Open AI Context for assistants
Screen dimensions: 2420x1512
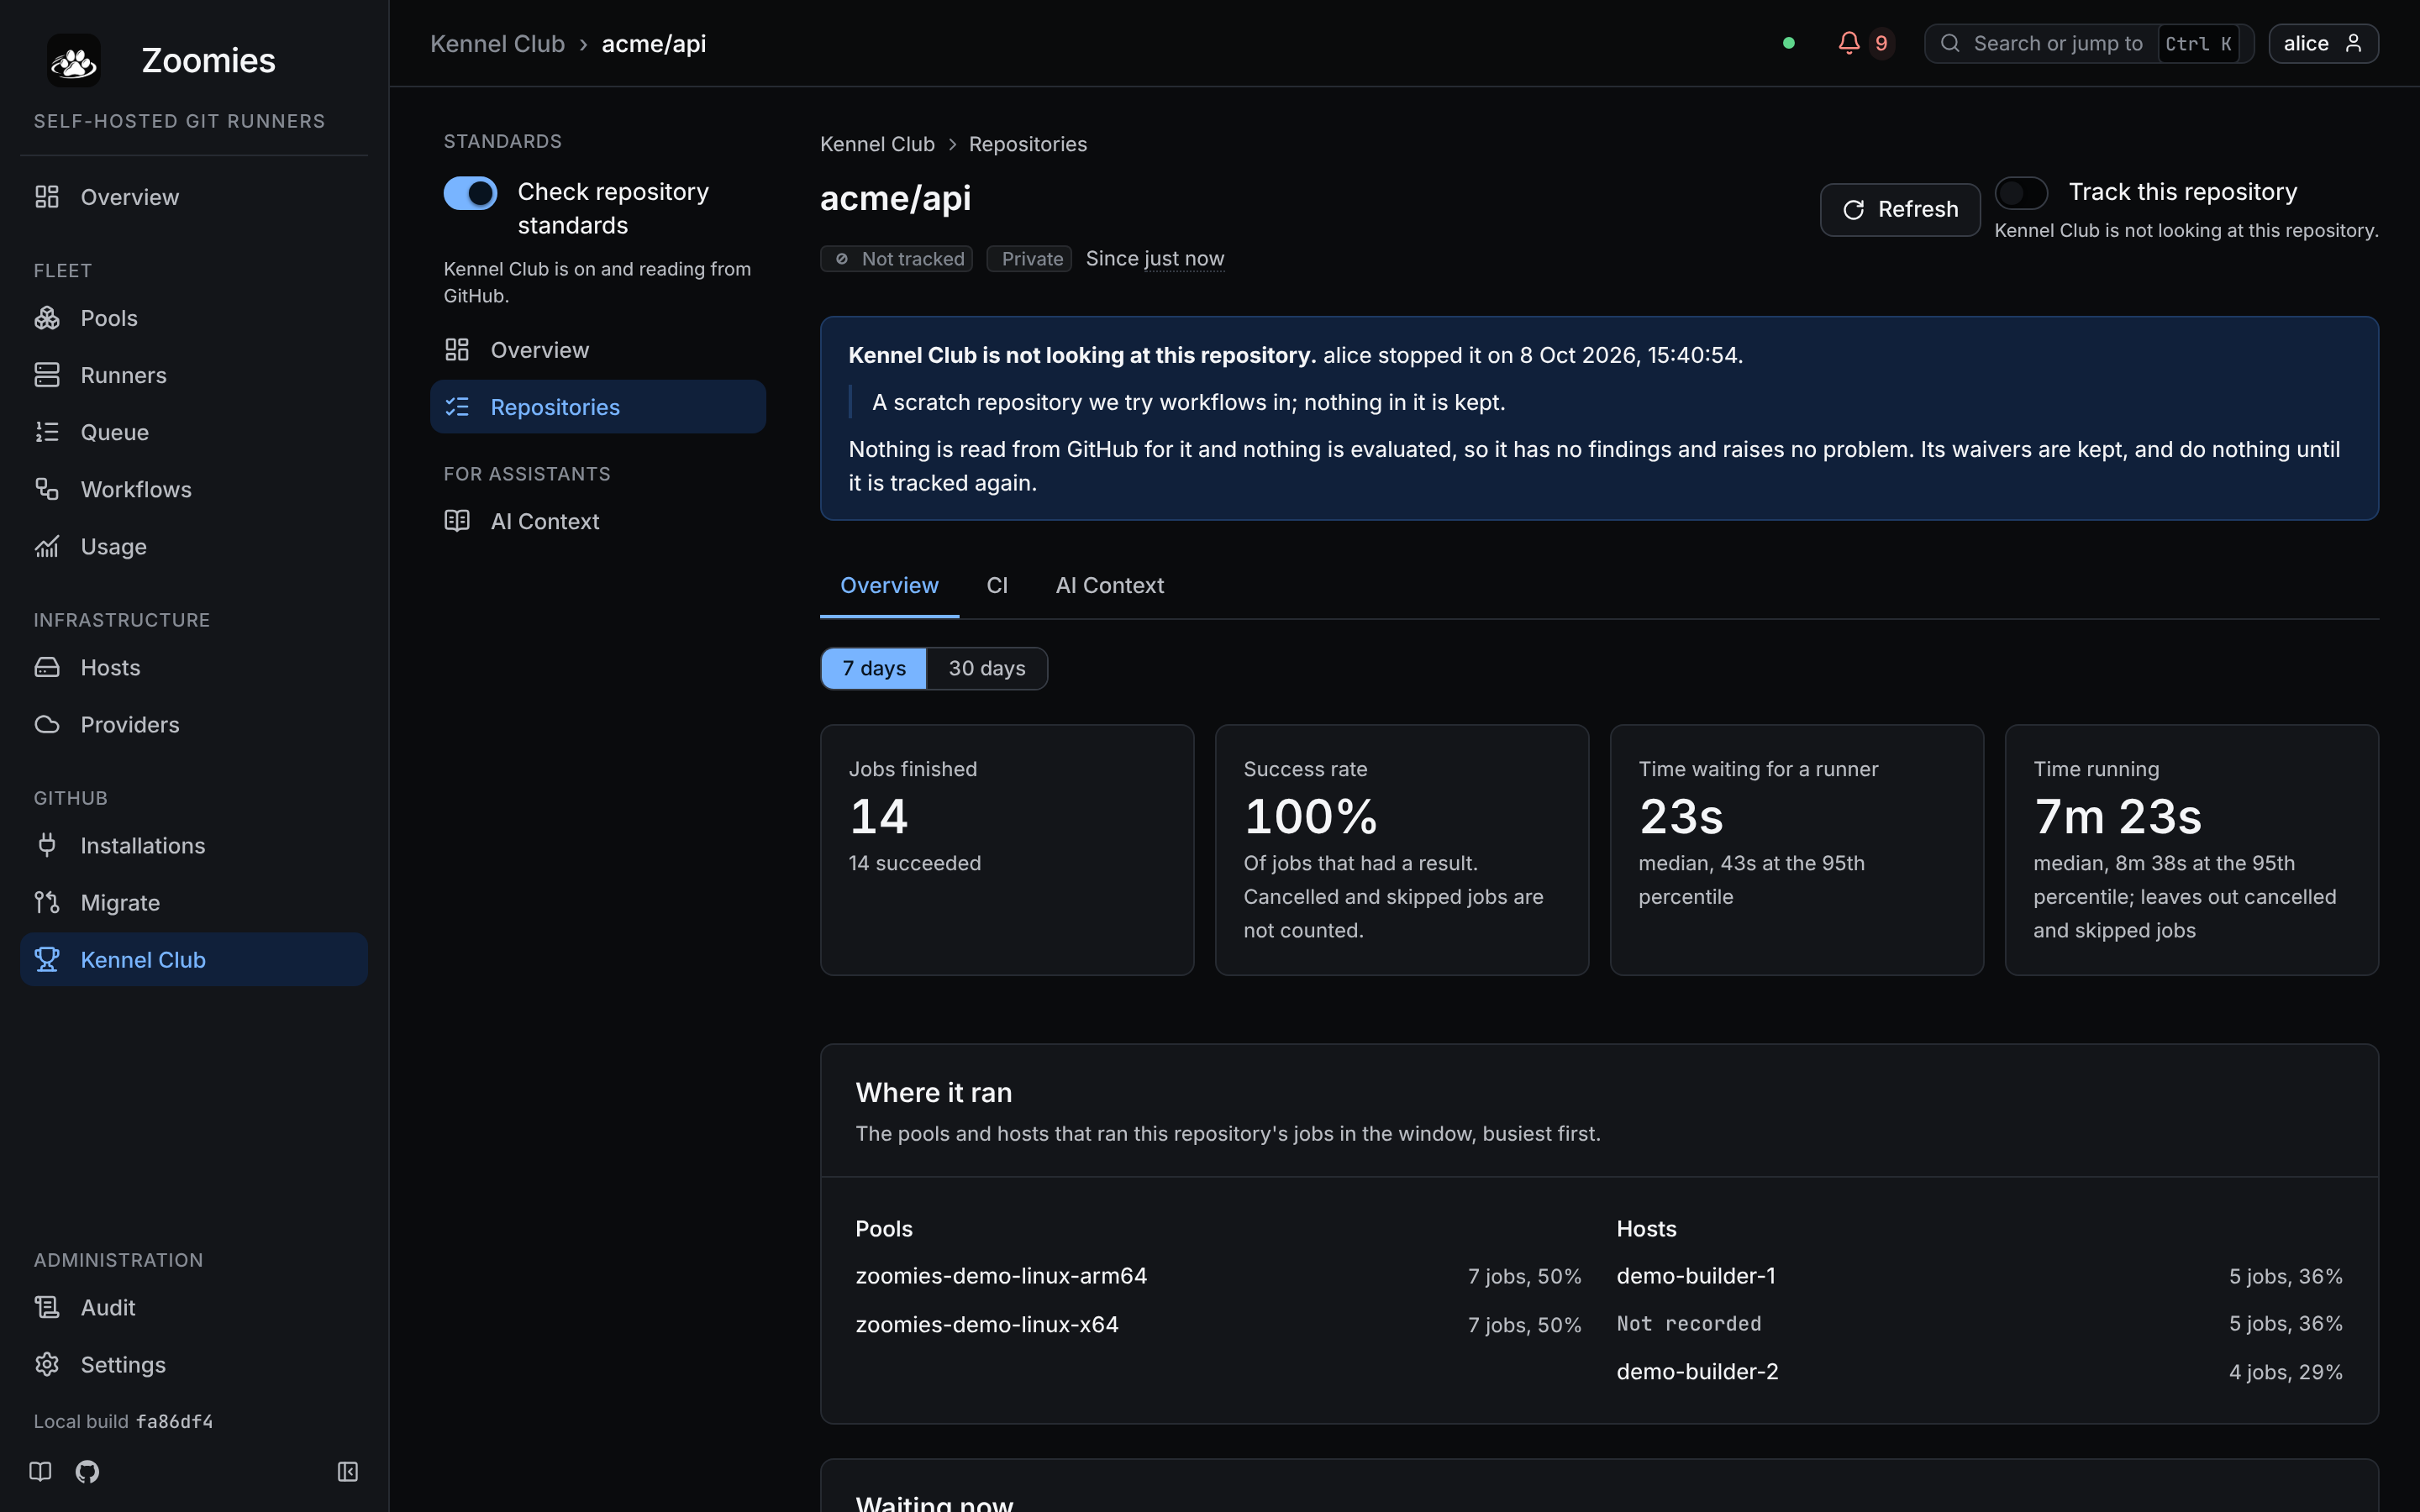[598, 521]
